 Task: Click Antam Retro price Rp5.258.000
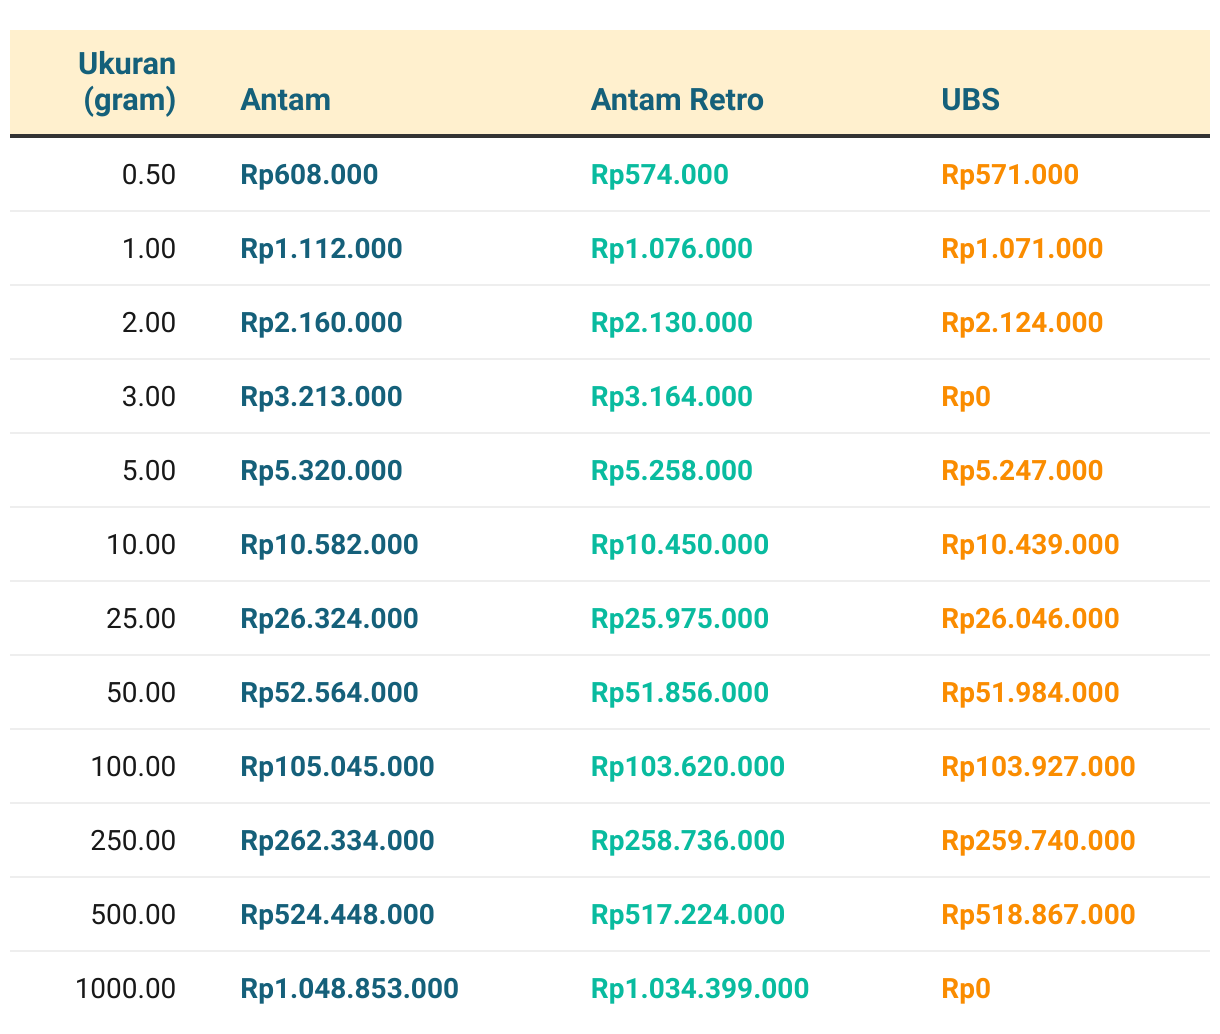tap(672, 471)
